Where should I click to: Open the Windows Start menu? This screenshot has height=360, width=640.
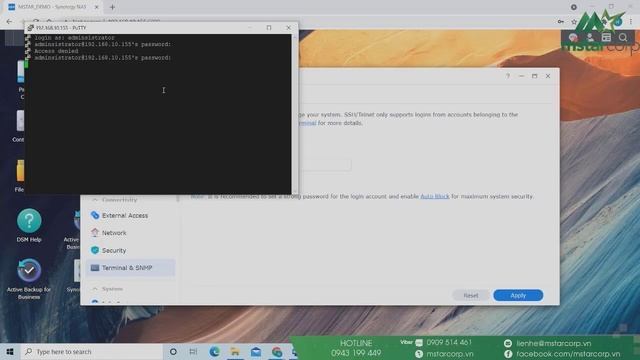click(x=10, y=351)
